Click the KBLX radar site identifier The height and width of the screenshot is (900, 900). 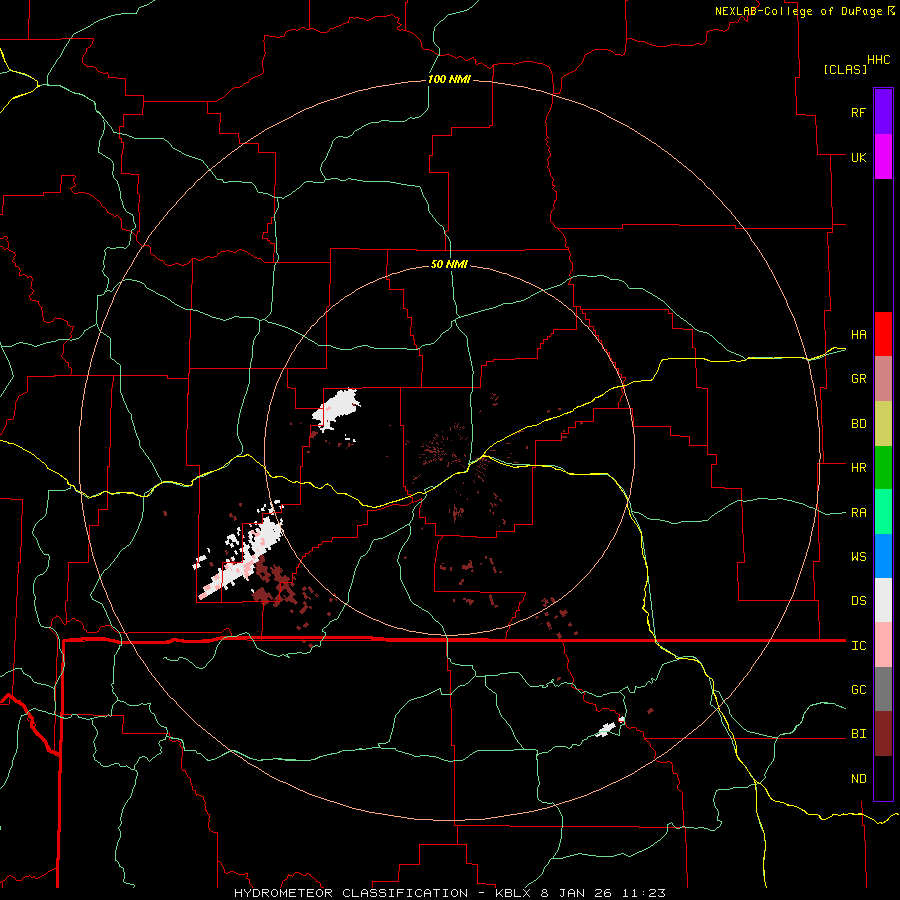514,893
